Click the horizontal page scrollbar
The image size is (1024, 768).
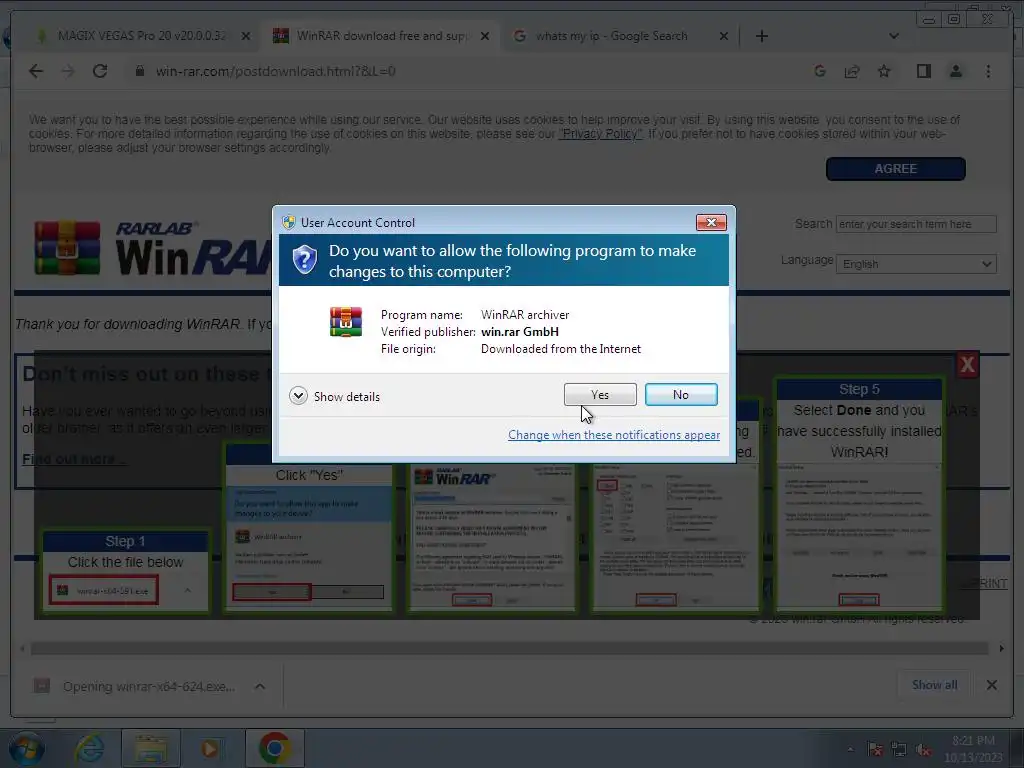509,648
